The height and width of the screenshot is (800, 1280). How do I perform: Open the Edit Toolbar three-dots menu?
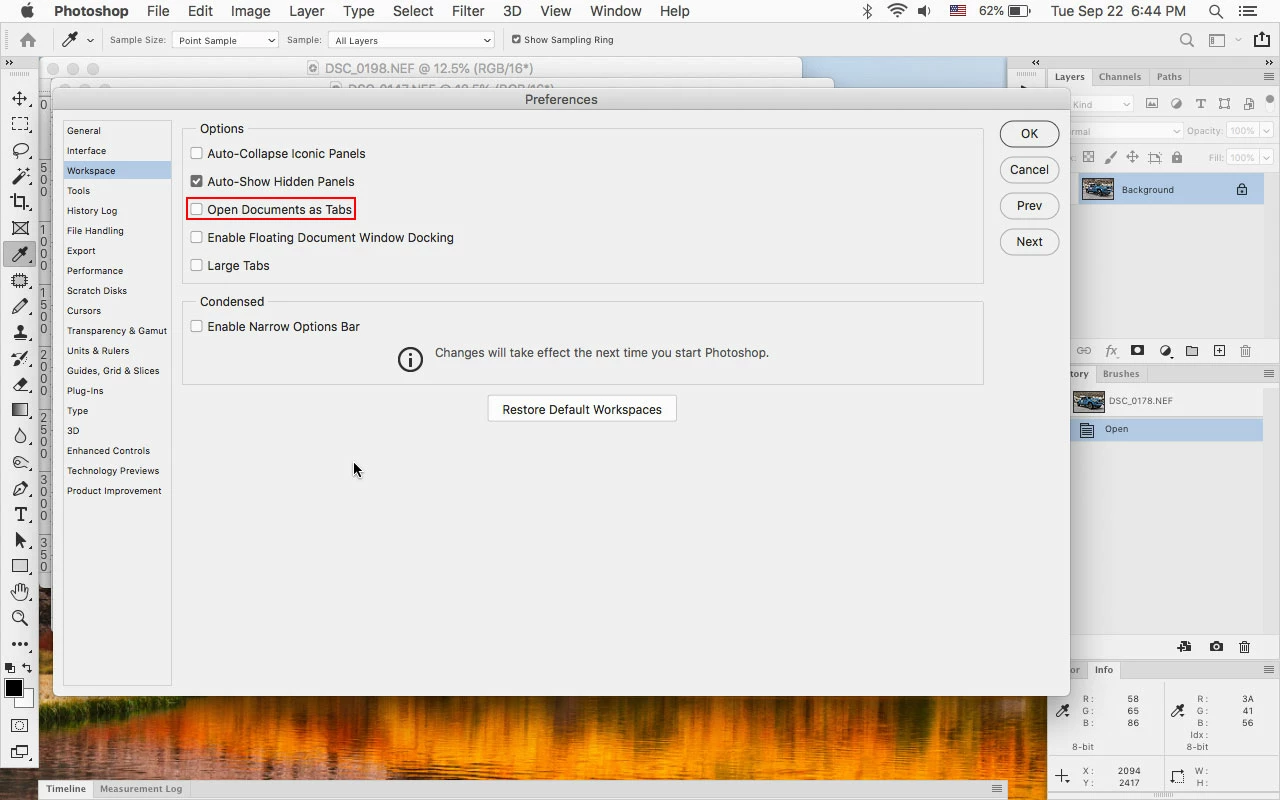tap(19, 644)
